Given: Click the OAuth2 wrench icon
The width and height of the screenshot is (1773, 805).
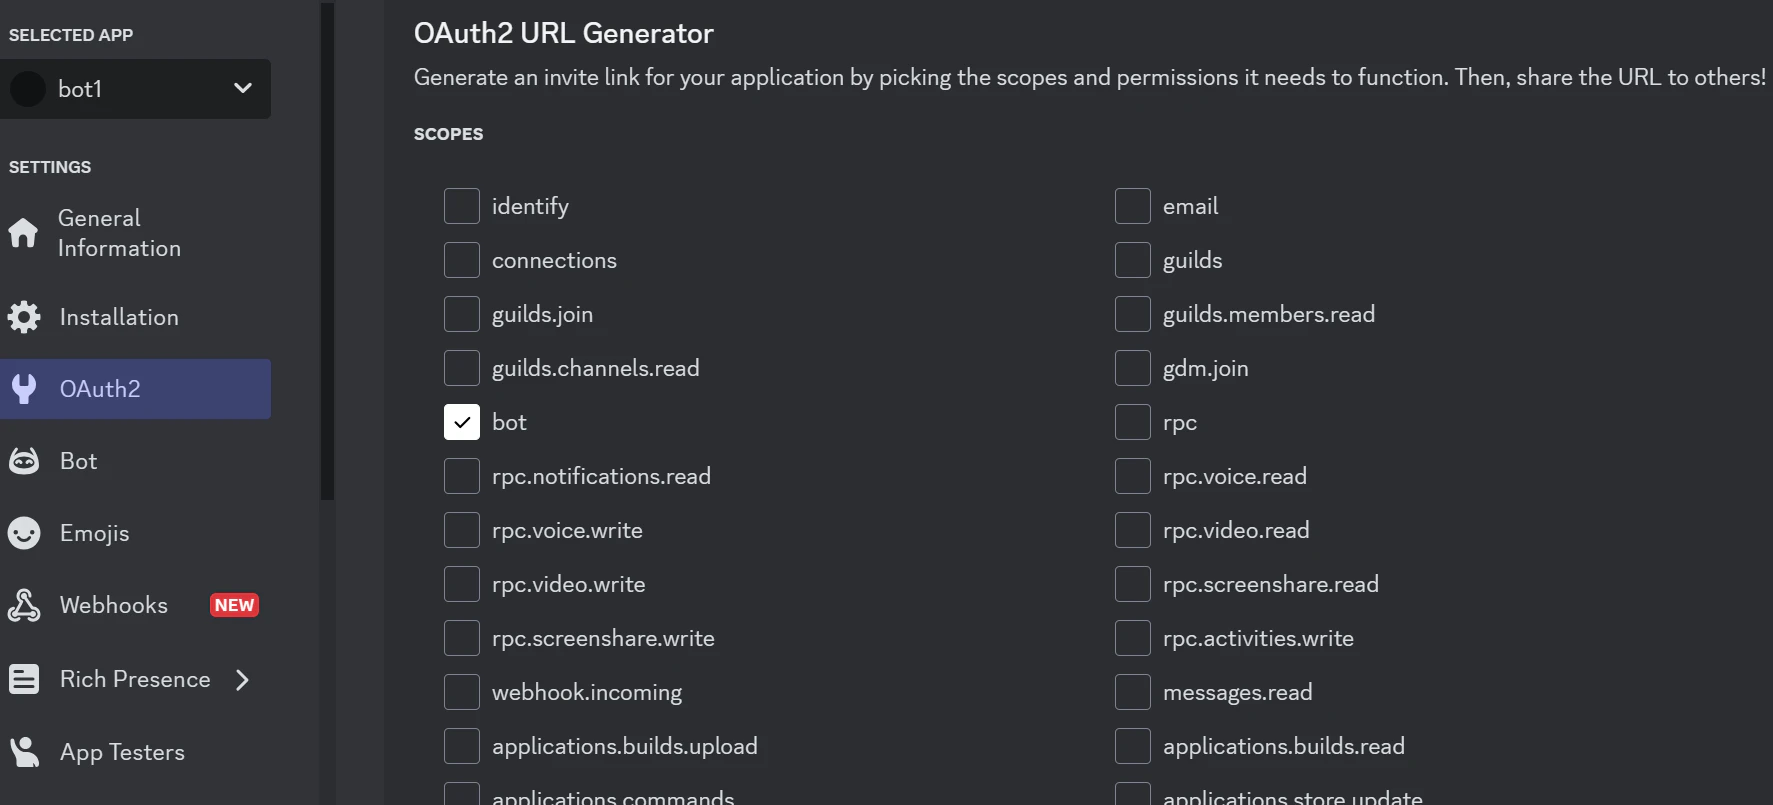Looking at the screenshot, I should point(24,389).
